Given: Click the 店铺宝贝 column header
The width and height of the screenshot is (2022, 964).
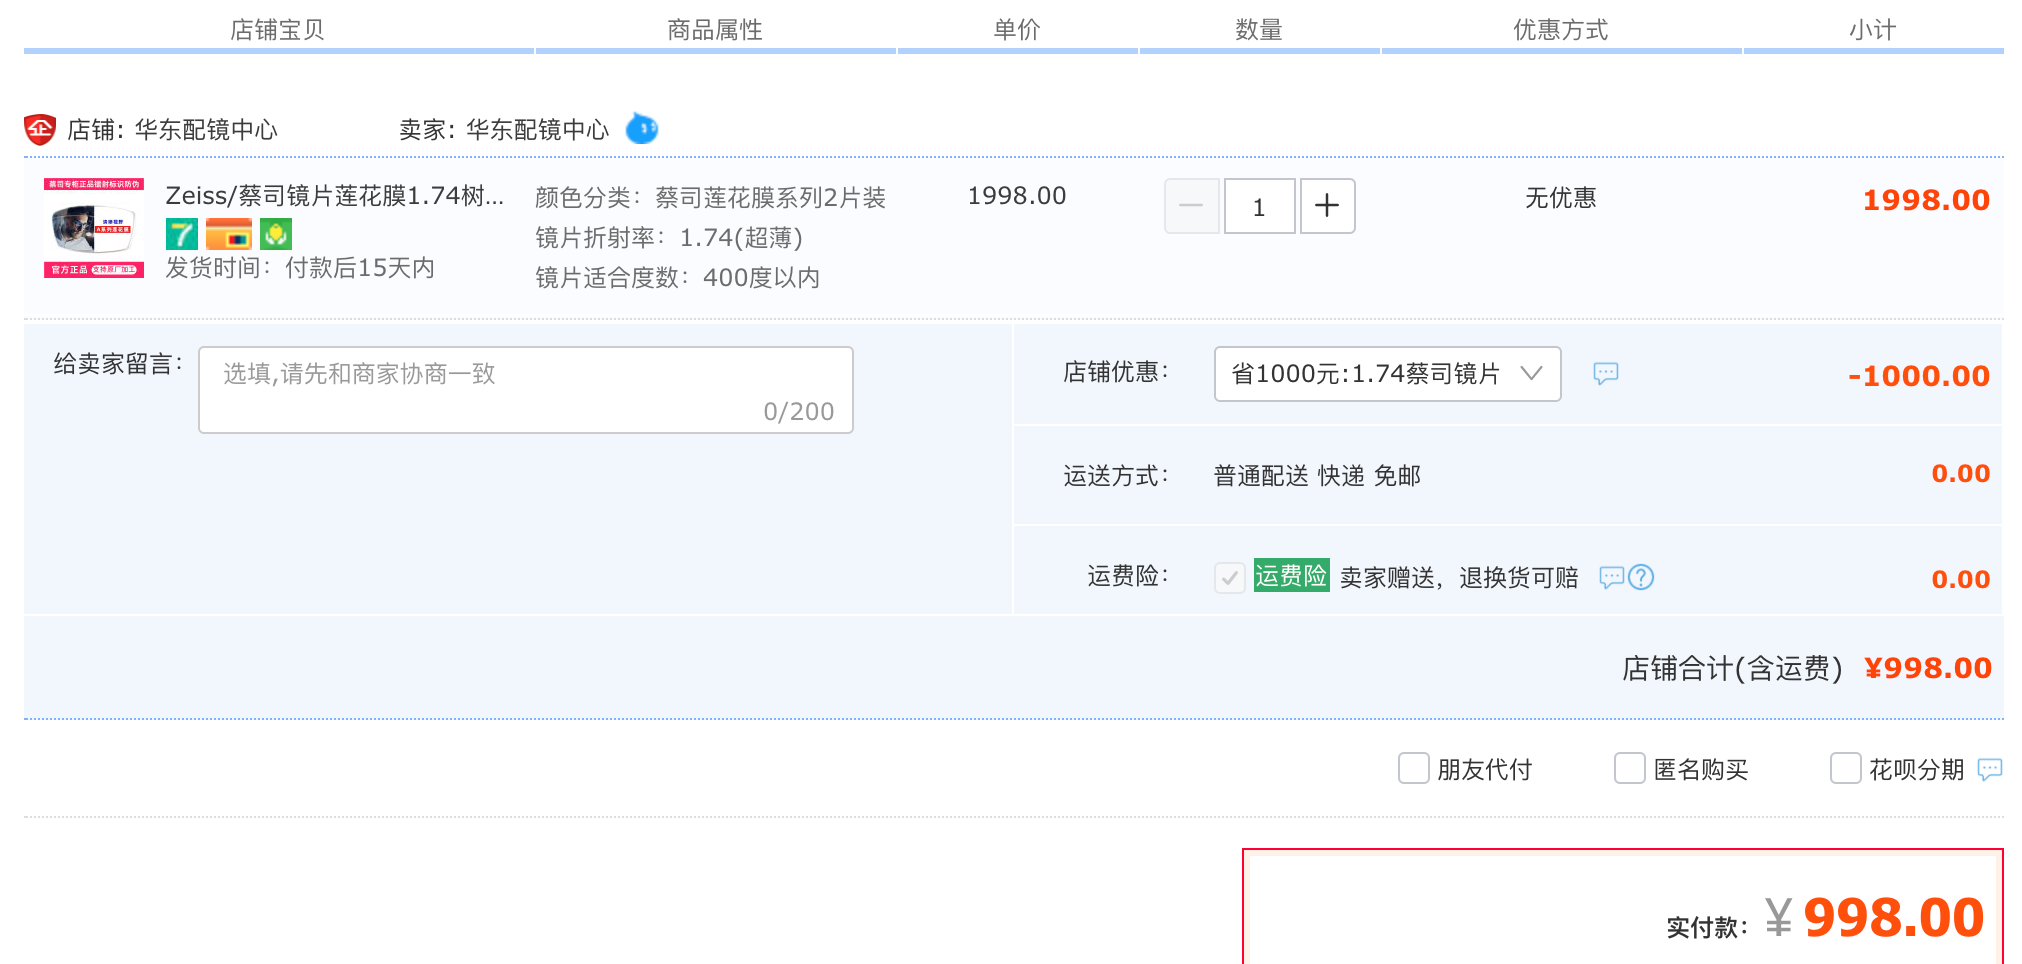Looking at the screenshot, I should pos(278,30).
